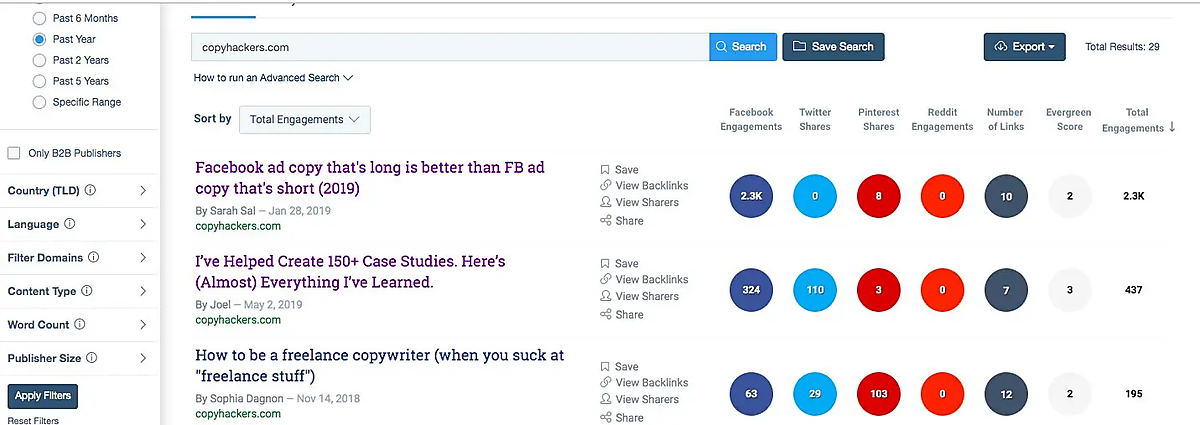
Task: Click View Sharers icon for freelance copywriter article
Action: point(605,400)
